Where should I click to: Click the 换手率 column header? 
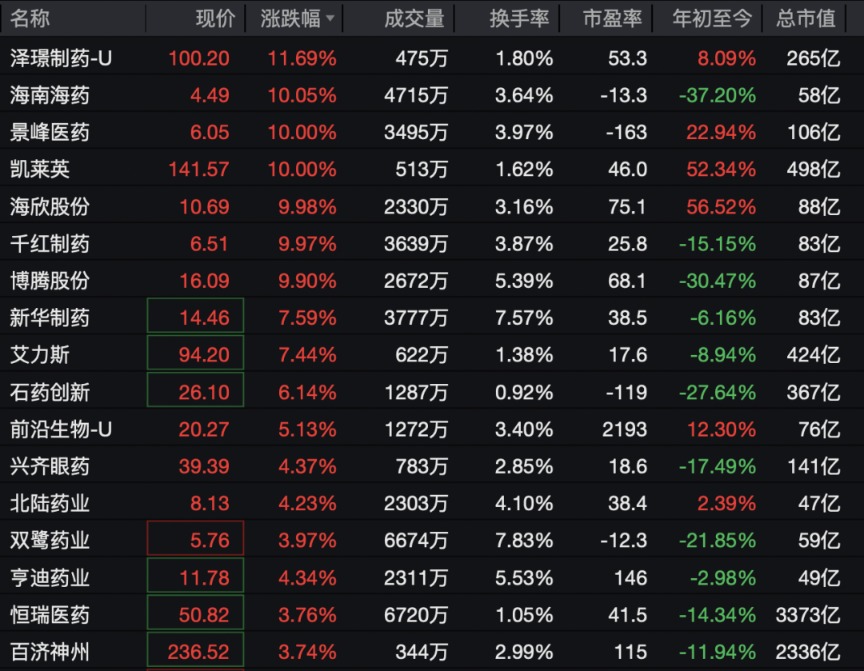point(519,18)
